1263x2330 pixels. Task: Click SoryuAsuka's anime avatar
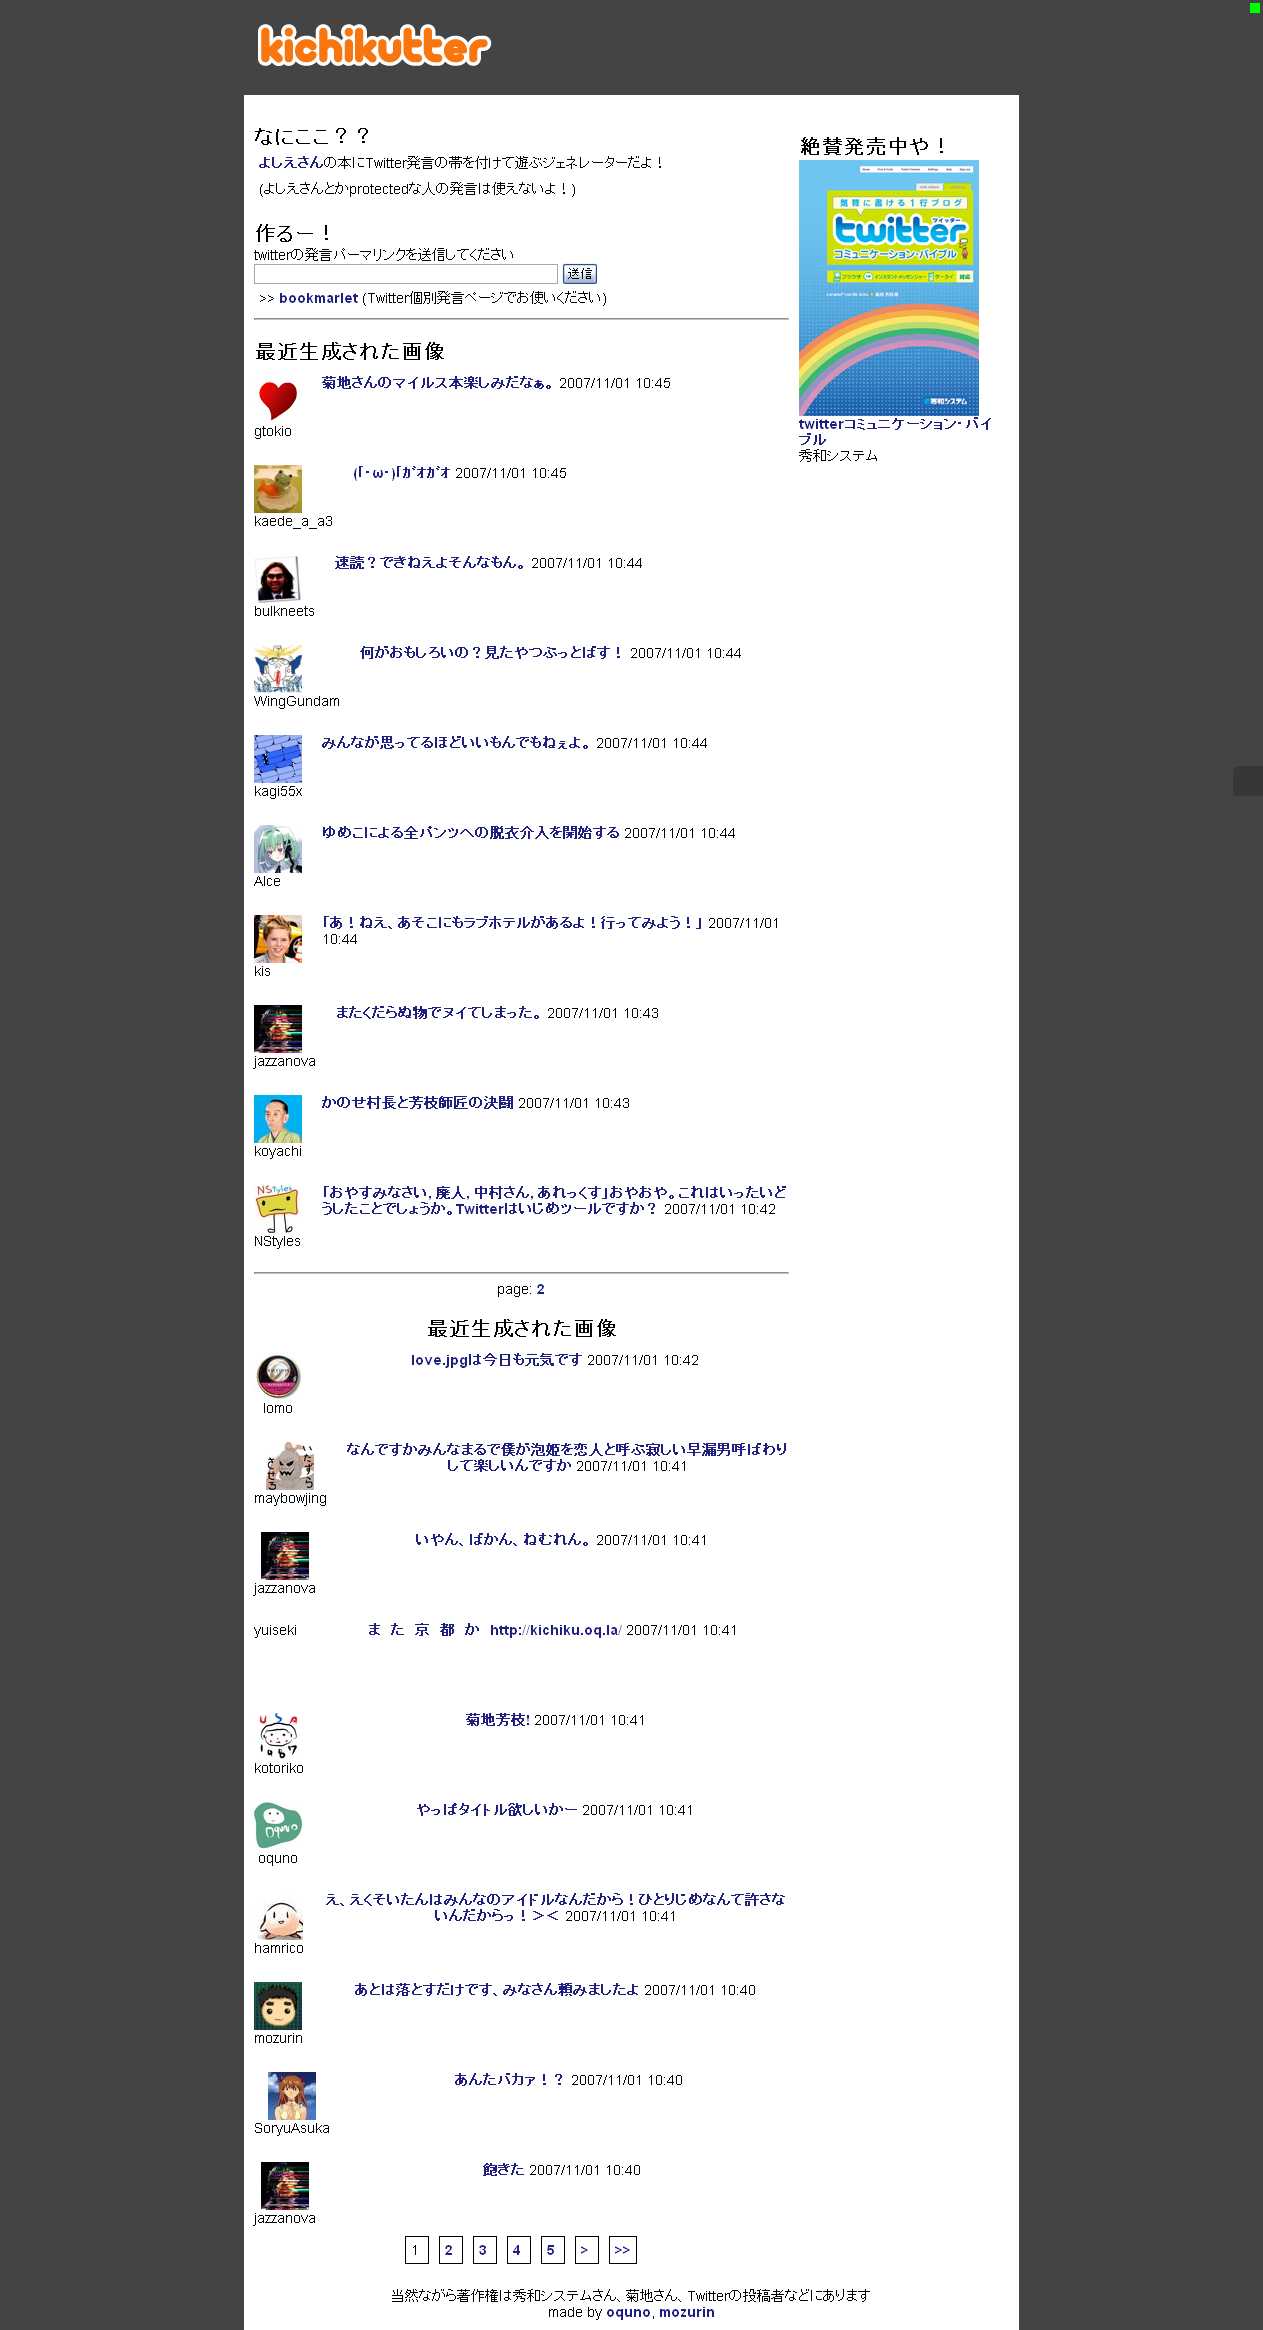(291, 2096)
